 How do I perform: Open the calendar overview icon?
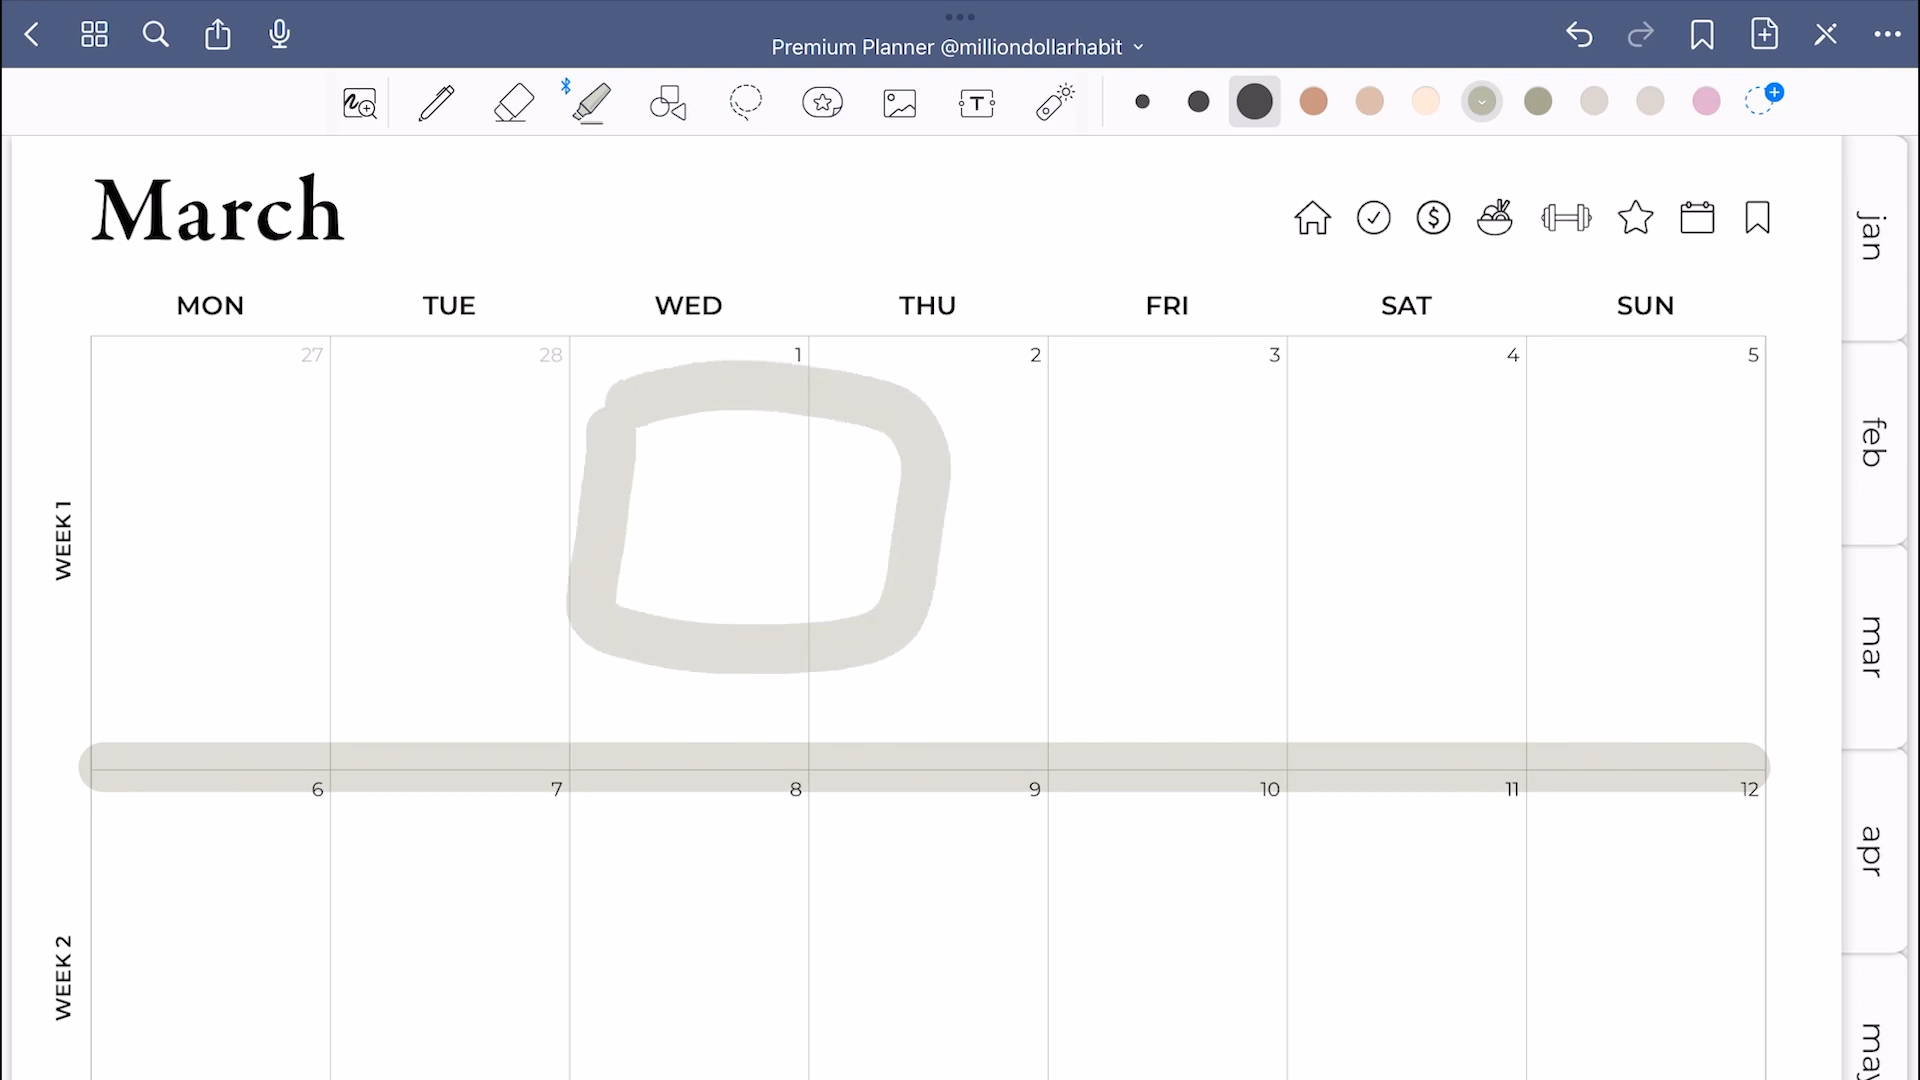pyautogui.click(x=1697, y=217)
